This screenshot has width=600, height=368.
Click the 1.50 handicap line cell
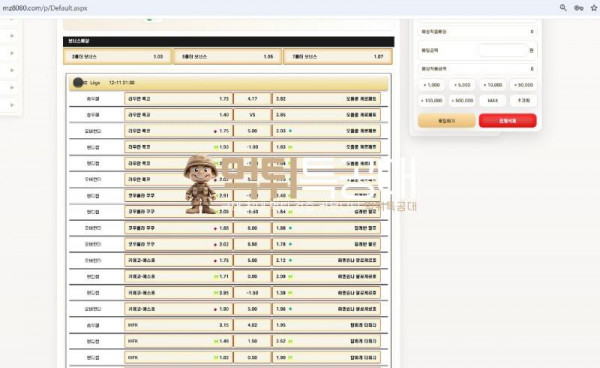(x=252, y=341)
